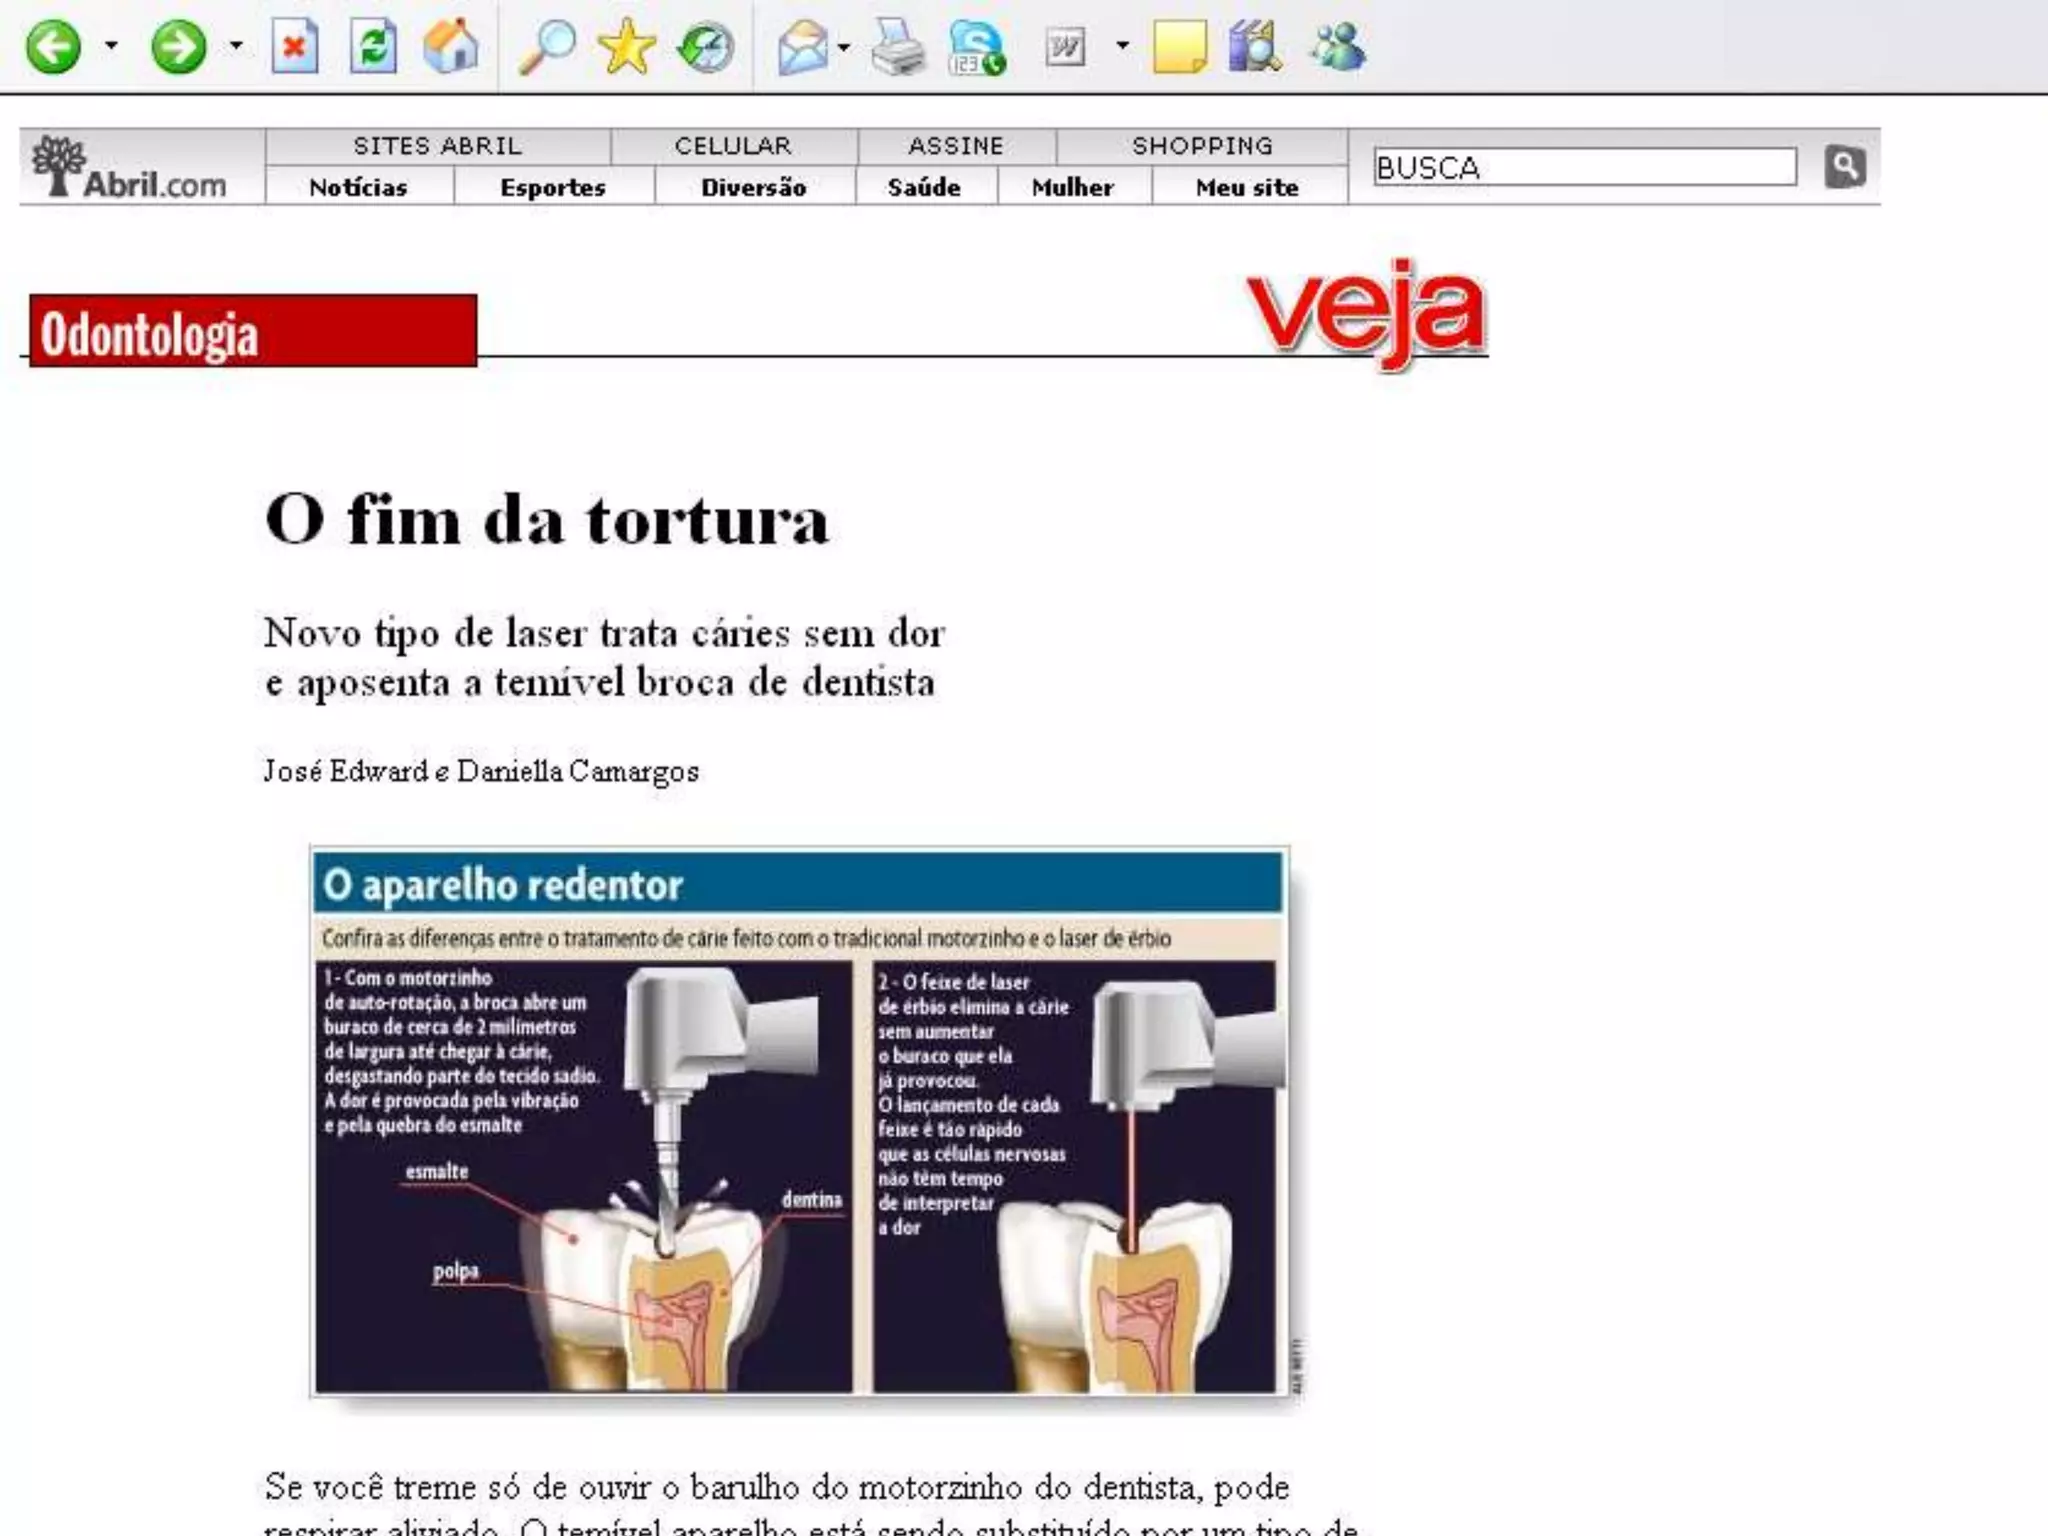This screenshot has height=1536, width=2048.
Task: Click the browser Back arrow button
Action: click(52, 47)
